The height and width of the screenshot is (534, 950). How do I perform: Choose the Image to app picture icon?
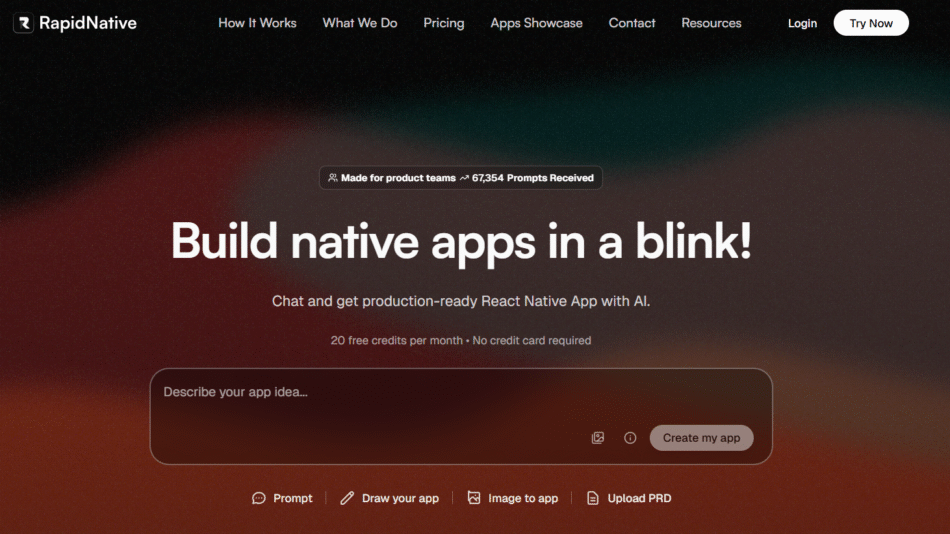[474, 498]
